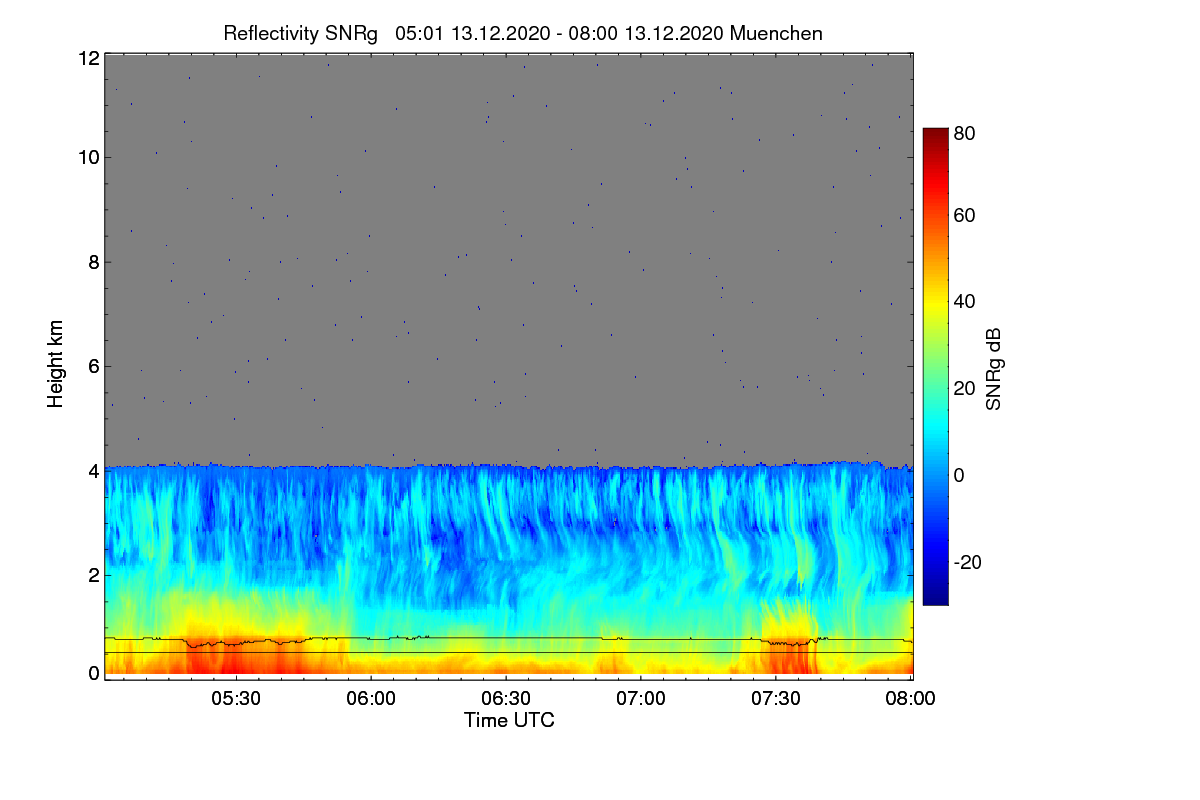Click the time tick label '07:00'
This screenshot has height=800, width=1200.
(x=641, y=698)
